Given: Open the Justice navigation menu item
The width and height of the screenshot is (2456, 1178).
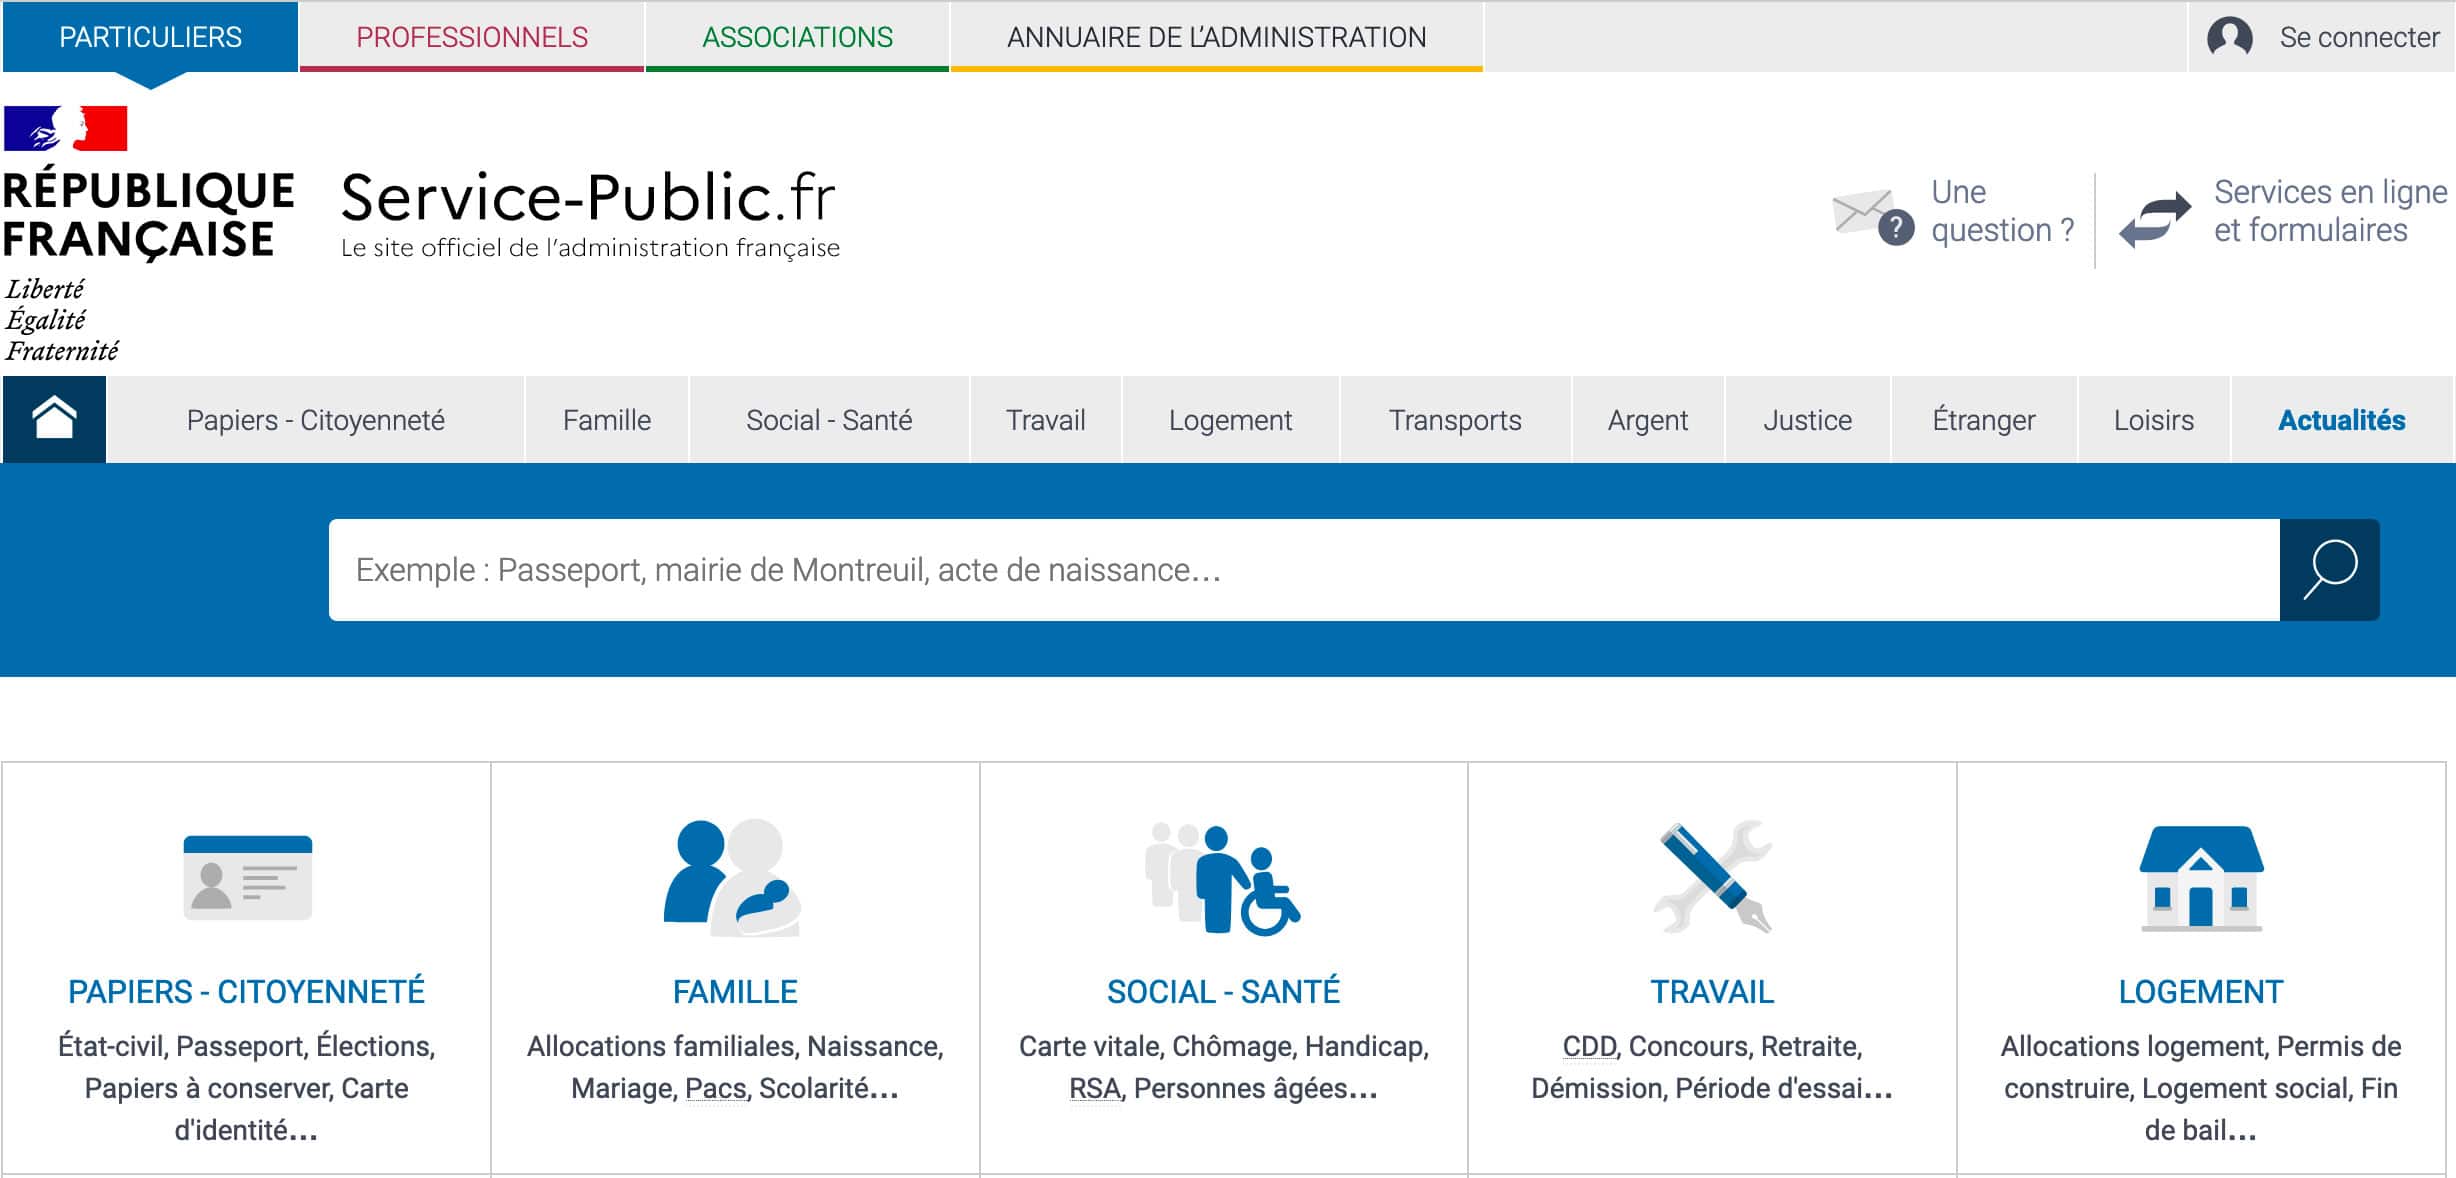Looking at the screenshot, I should [1807, 420].
